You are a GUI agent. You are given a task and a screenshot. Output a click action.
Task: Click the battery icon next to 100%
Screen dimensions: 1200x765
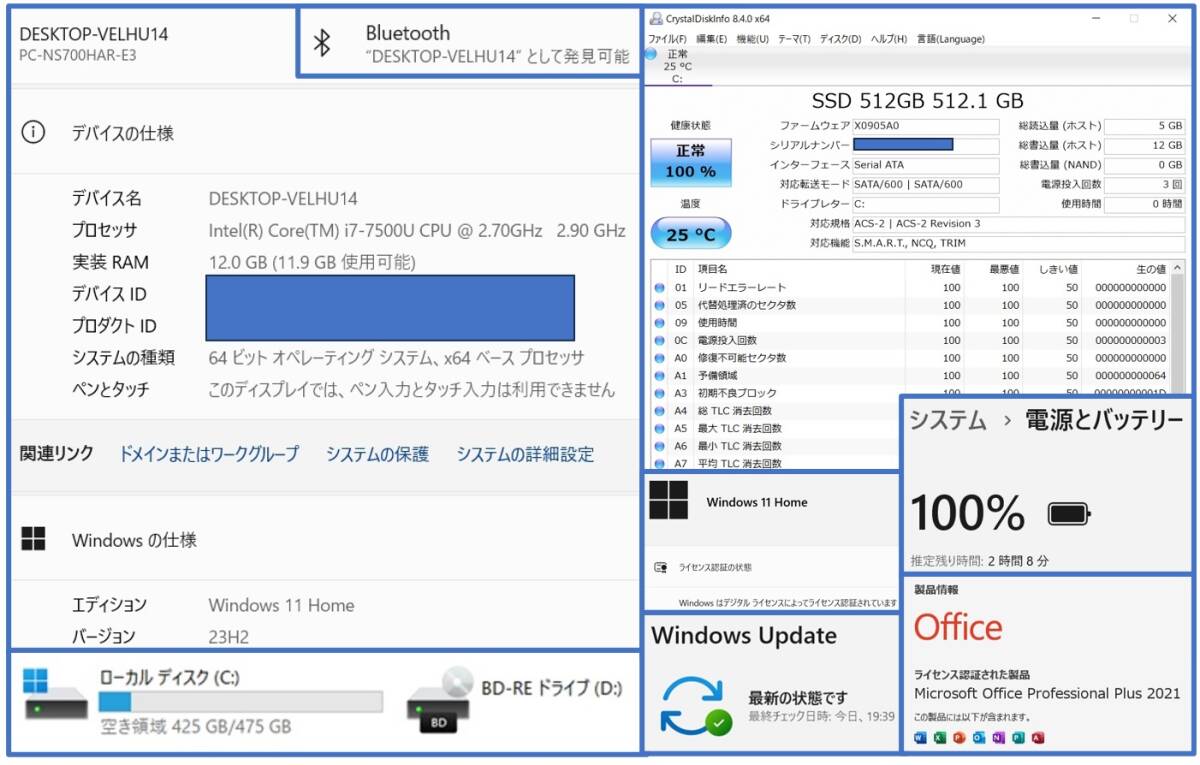[x=1068, y=514]
